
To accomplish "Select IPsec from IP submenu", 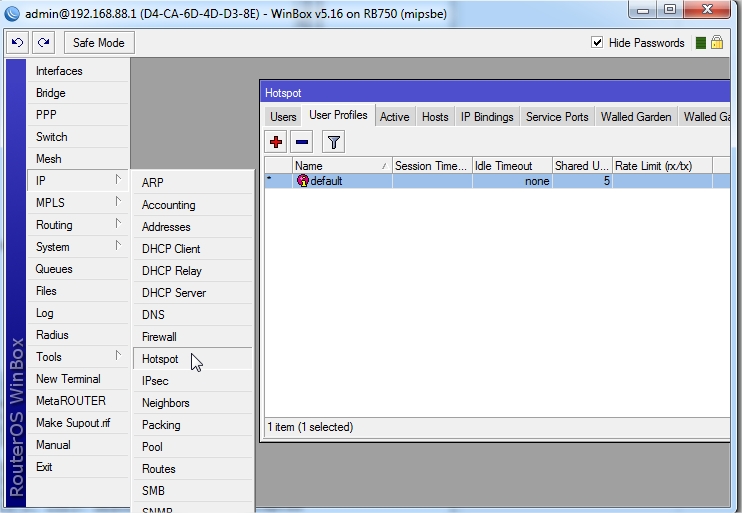I will [193, 381].
